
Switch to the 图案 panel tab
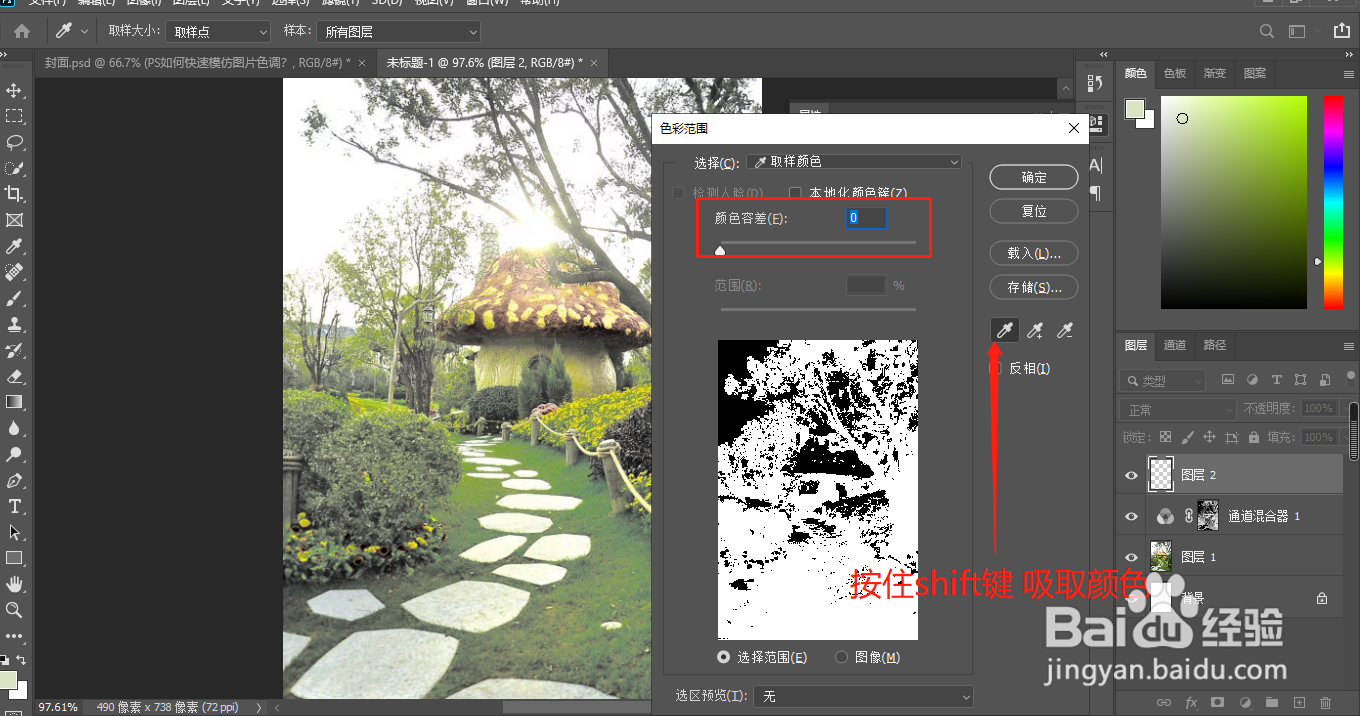coord(1255,74)
